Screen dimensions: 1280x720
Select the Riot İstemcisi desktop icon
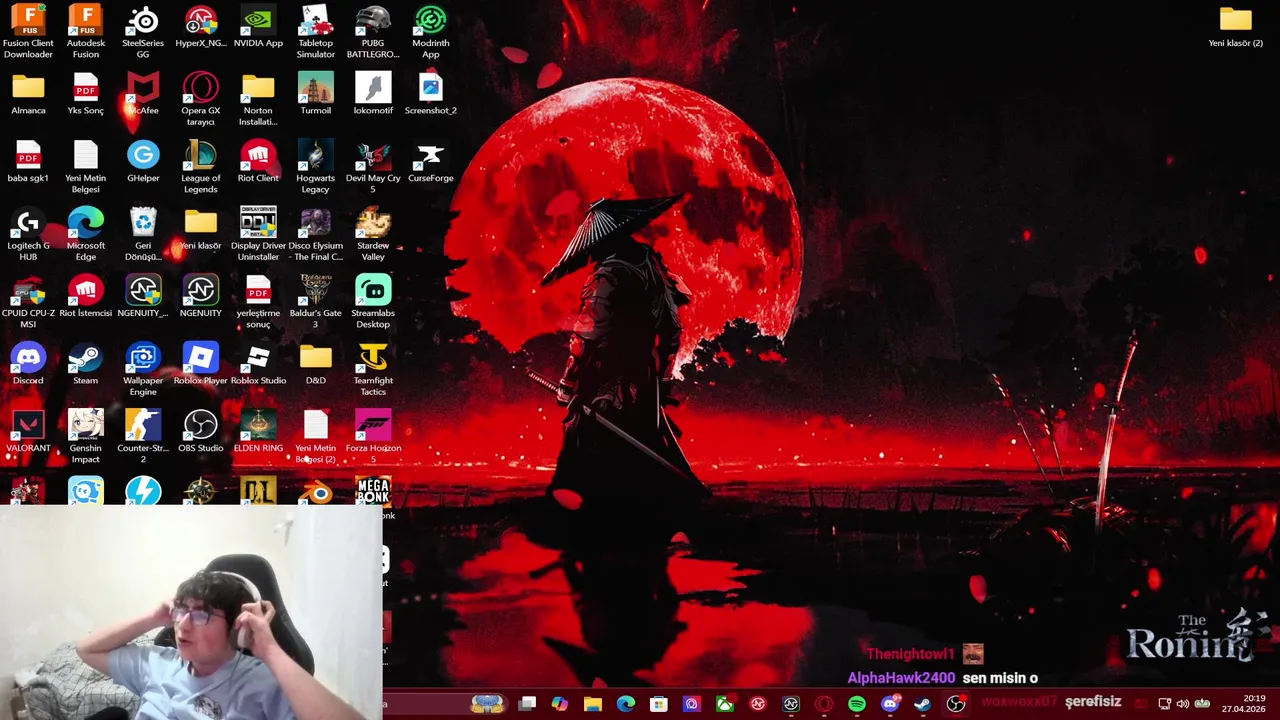pyautogui.click(x=86, y=297)
